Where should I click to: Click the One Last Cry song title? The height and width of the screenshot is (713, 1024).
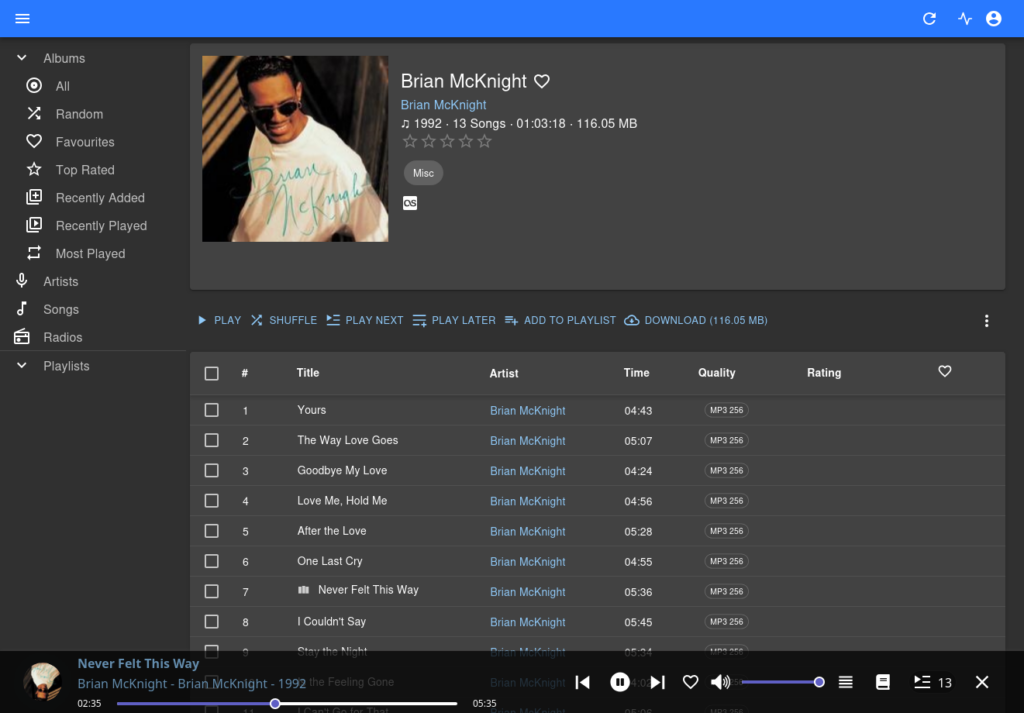pos(330,561)
